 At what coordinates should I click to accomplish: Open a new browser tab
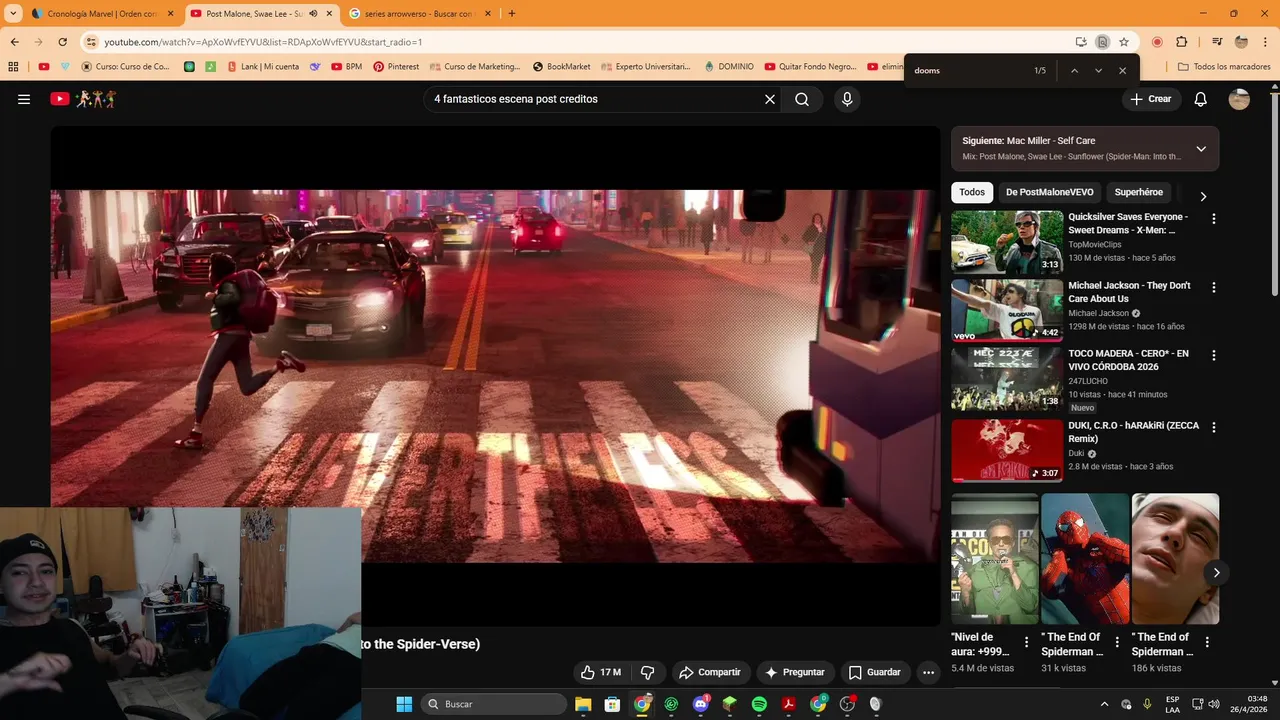click(x=512, y=14)
